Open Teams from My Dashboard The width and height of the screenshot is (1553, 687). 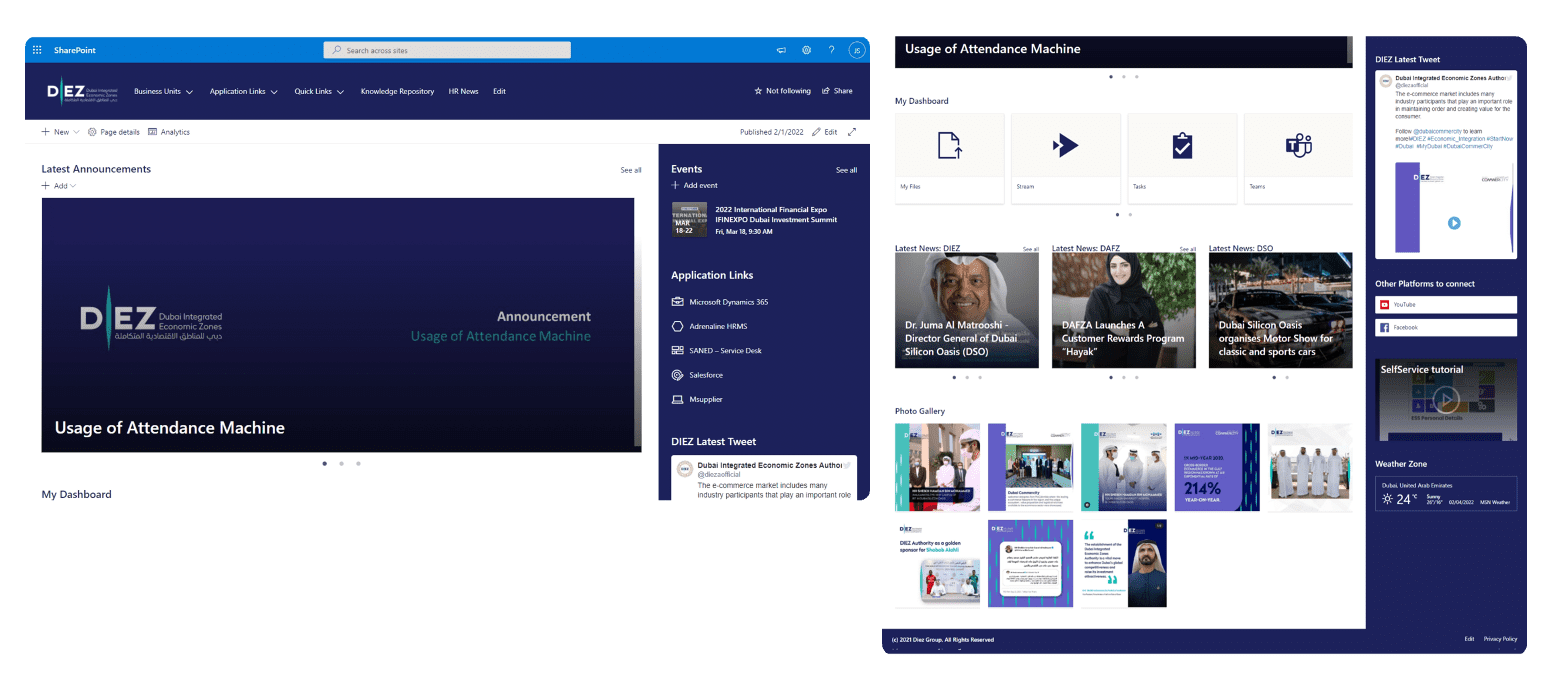click(1298, 158)
